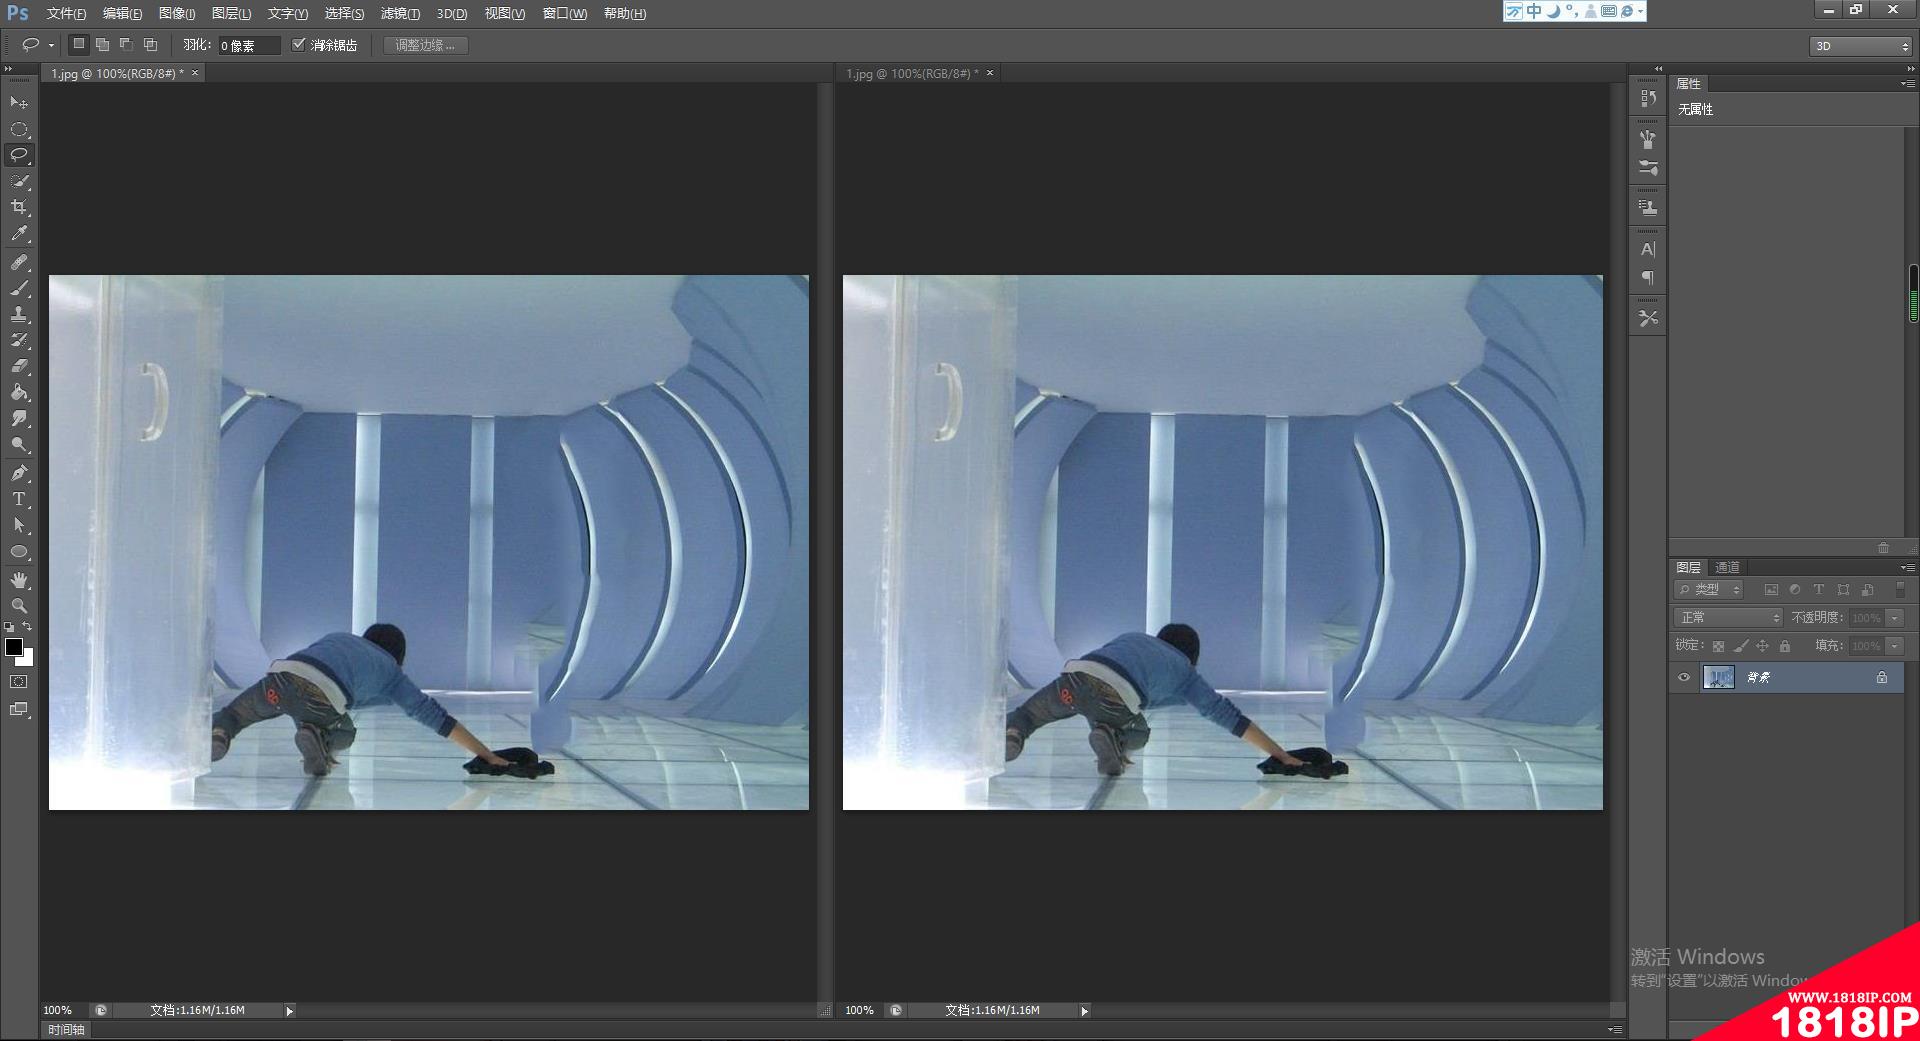Select the History Brush tool

pos(19,340)
